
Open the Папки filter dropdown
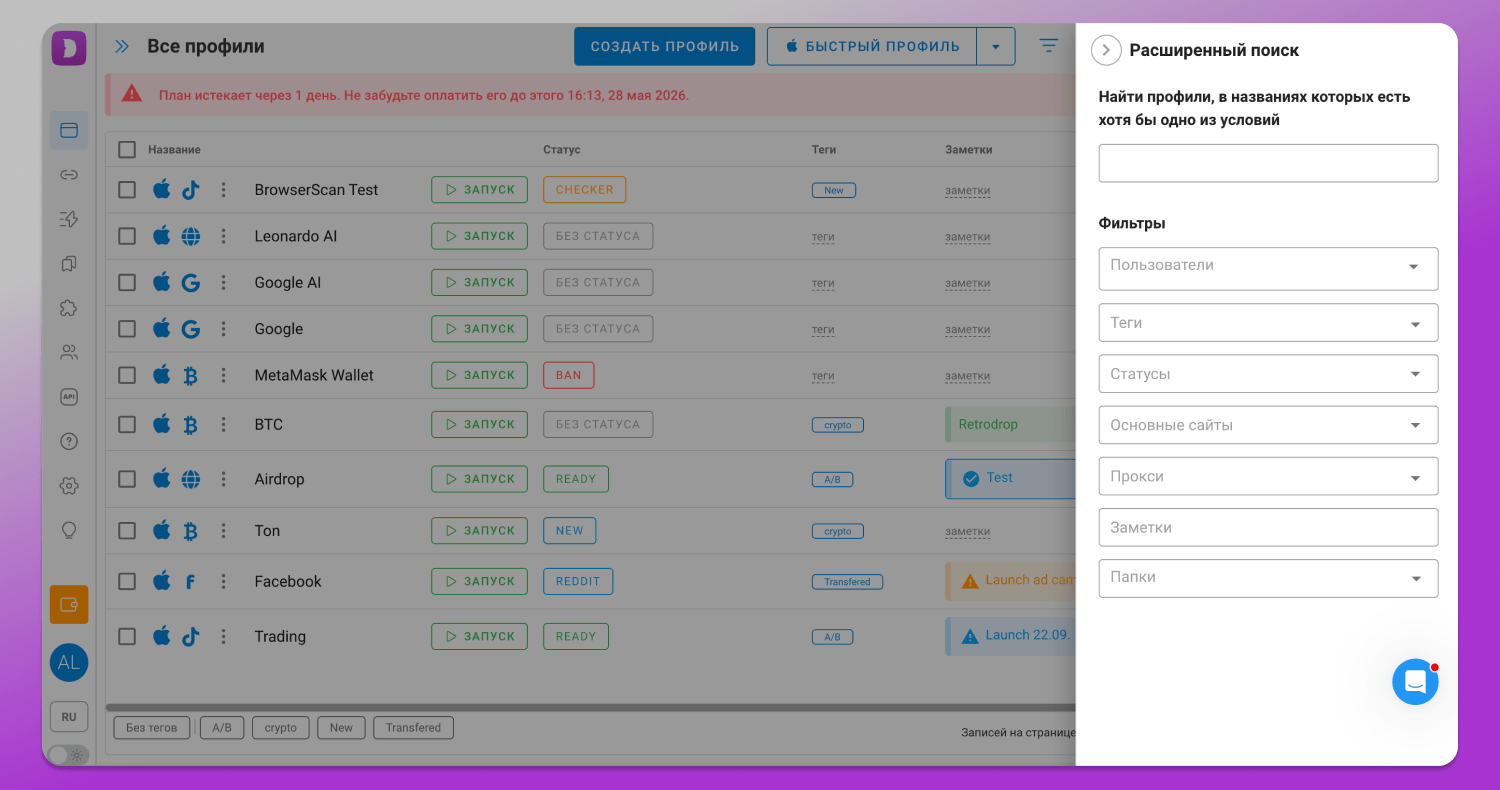[1268, 578]
